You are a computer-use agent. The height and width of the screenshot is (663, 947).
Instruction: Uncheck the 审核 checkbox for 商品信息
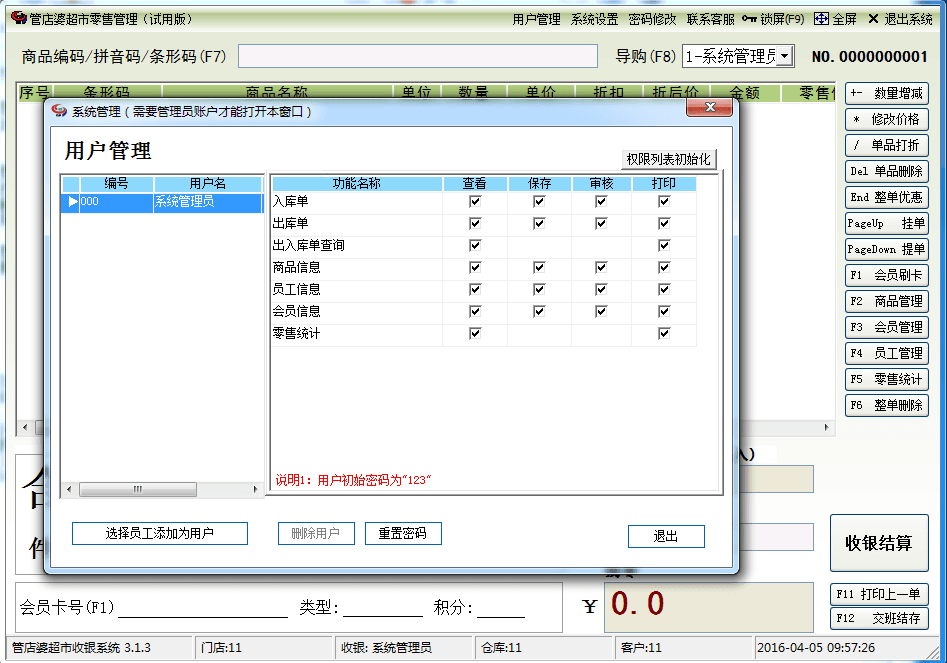tap(601, 268)
